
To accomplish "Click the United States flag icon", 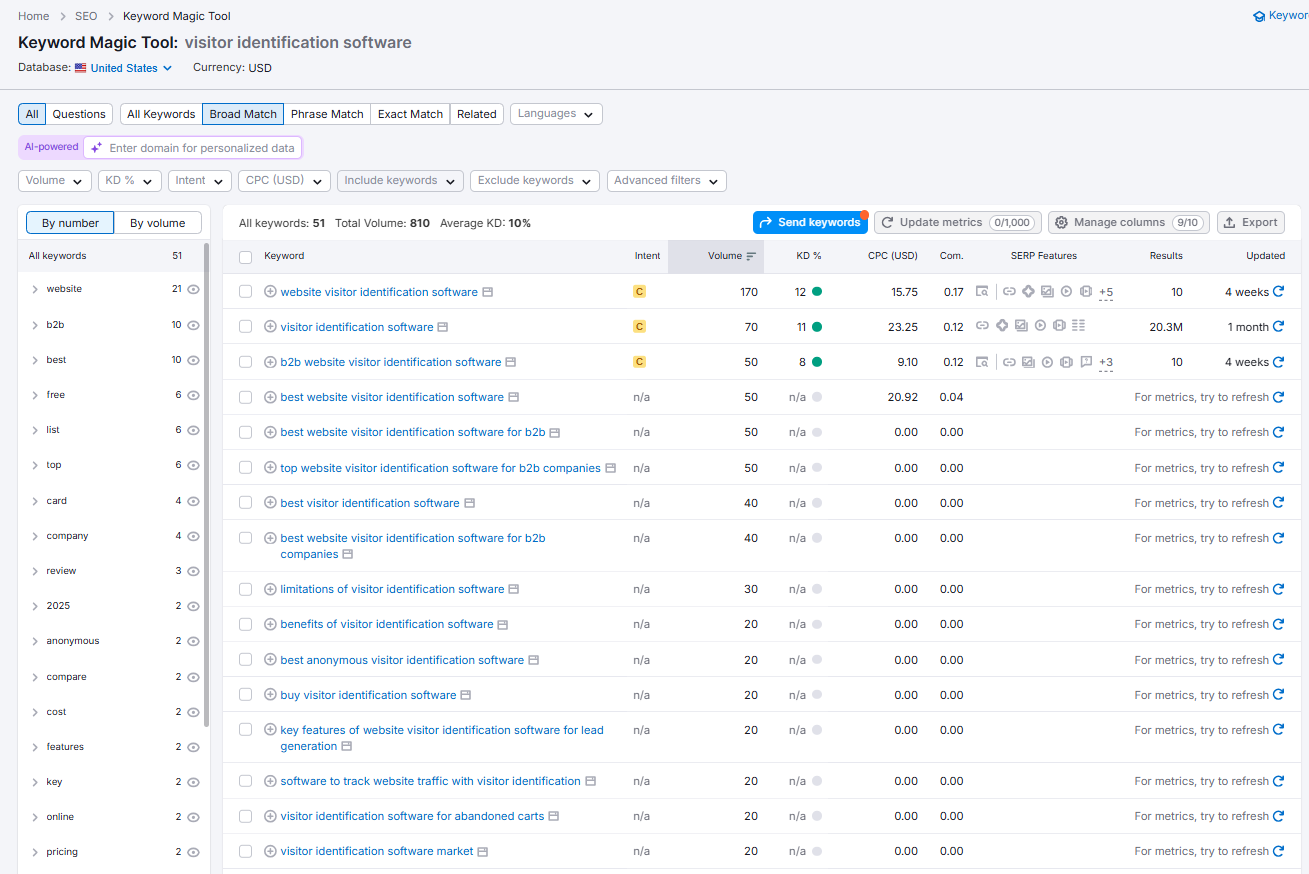I will click(81, 68).
